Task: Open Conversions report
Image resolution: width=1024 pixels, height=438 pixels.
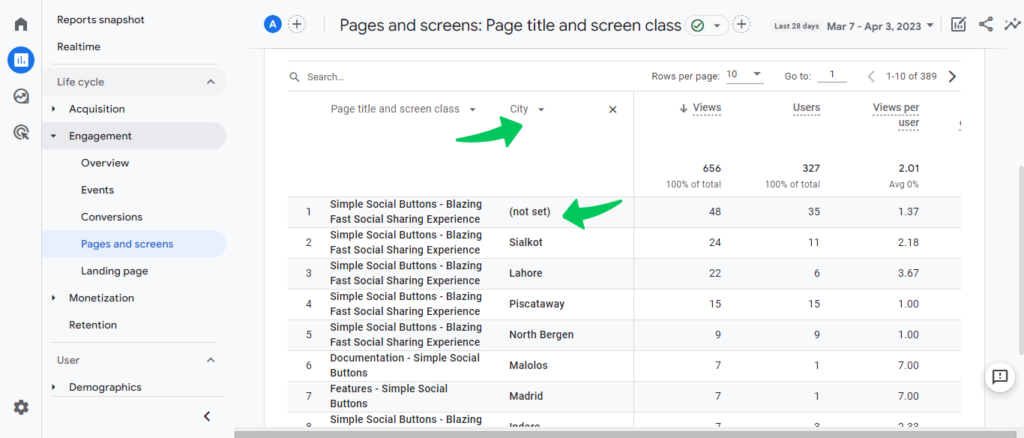Action: [x=112, y=217]
